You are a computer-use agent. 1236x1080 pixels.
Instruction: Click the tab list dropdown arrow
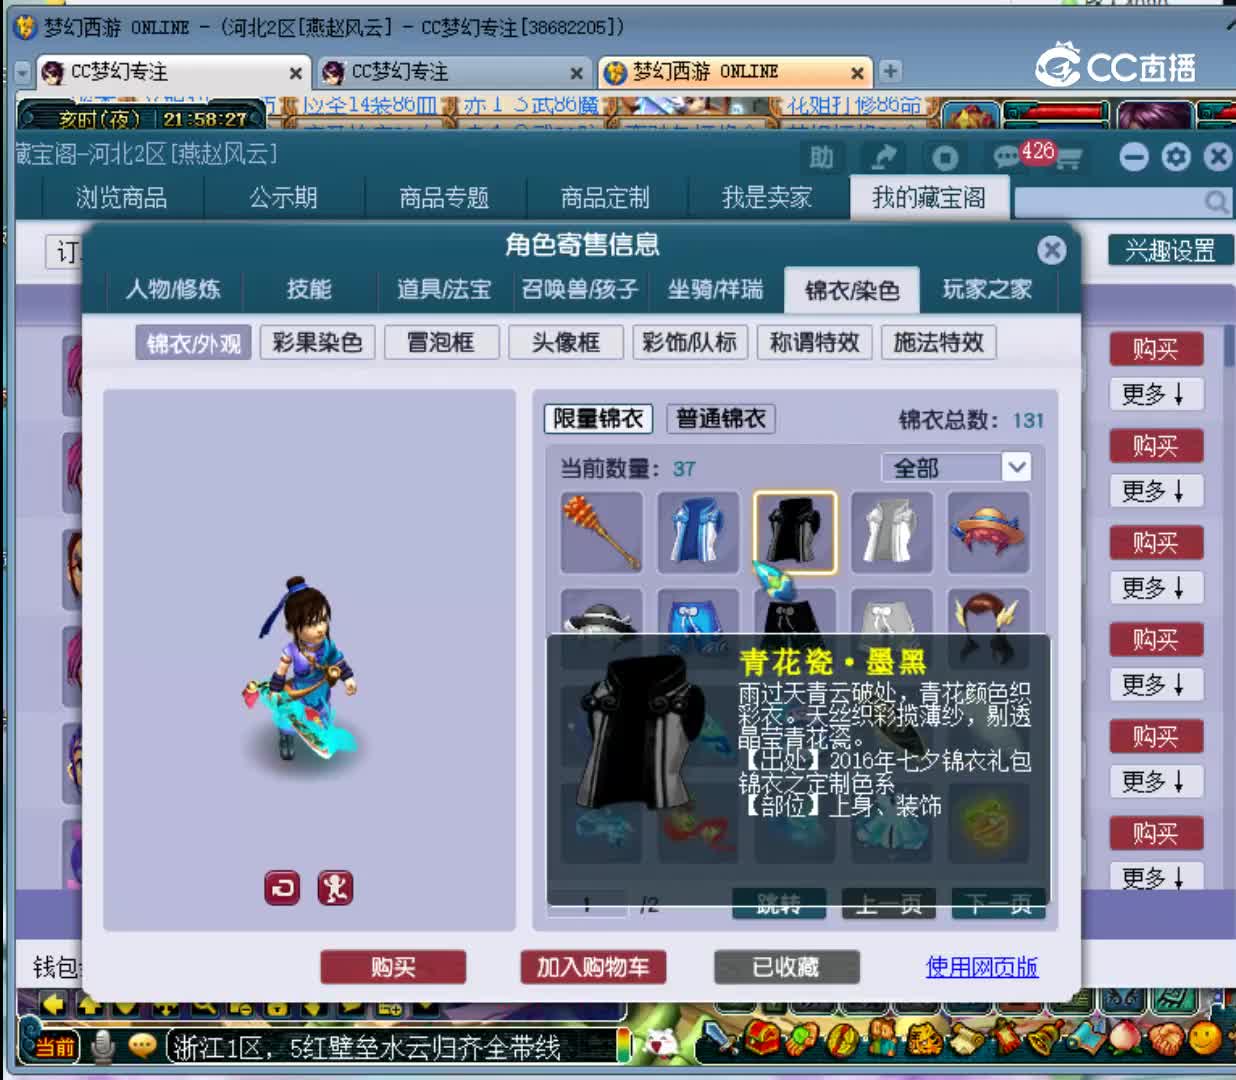[23, 73]
